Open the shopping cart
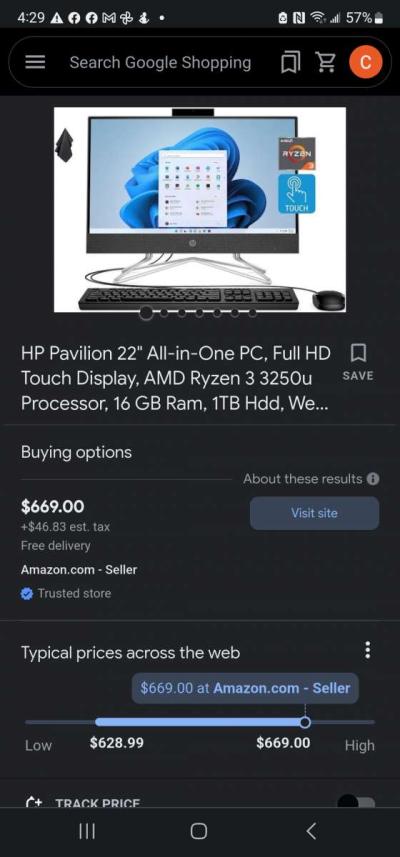The image size is (400, 857). pos(326,62)
